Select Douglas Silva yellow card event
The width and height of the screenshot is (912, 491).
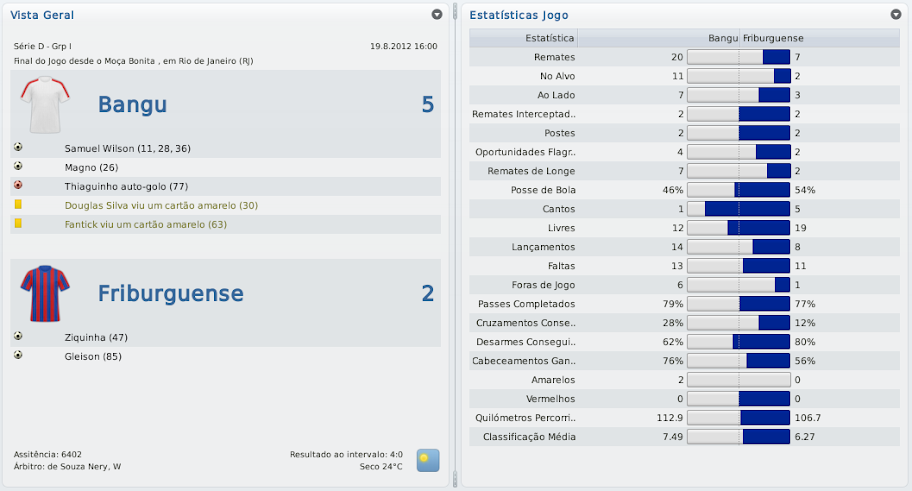161,205
